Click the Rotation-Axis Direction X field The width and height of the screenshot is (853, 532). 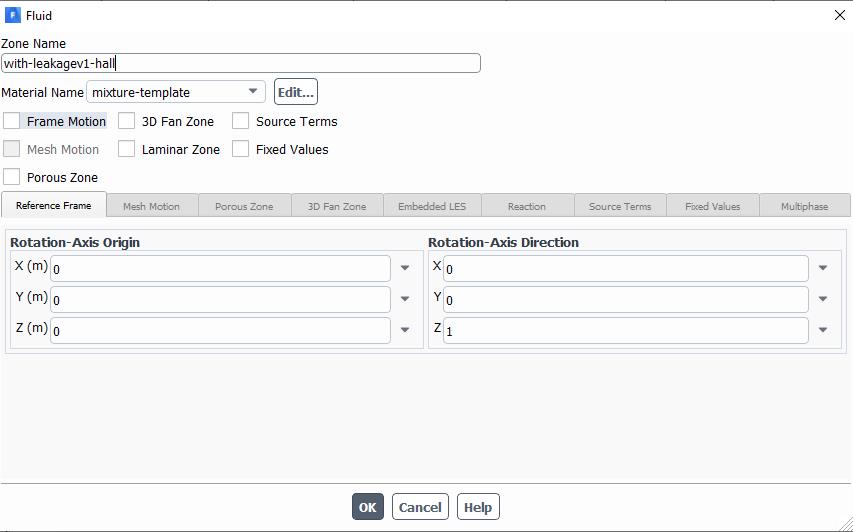pyautogui.click(x=626, y=269)
